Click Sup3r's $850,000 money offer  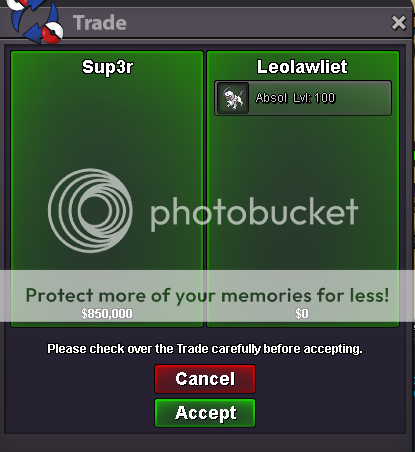(x=107, y=314)
